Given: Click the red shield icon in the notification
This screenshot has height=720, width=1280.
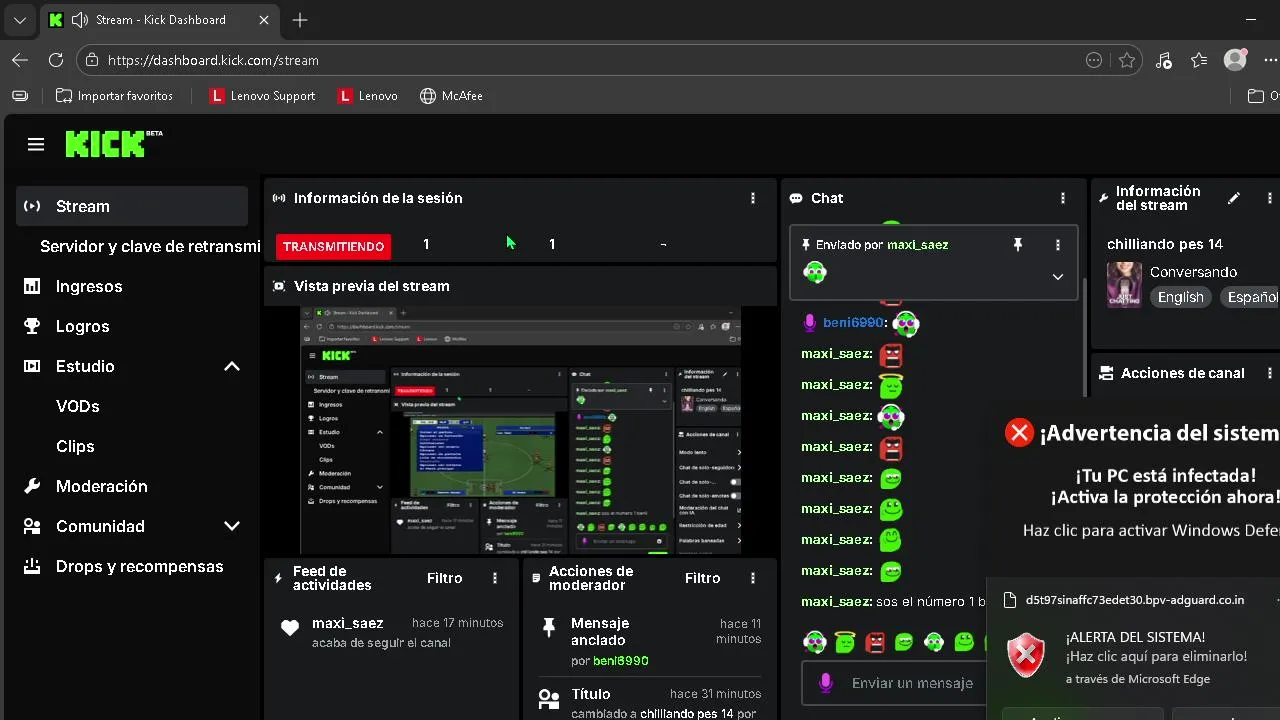Looking at the screenshot, I should coord(1026,657).
